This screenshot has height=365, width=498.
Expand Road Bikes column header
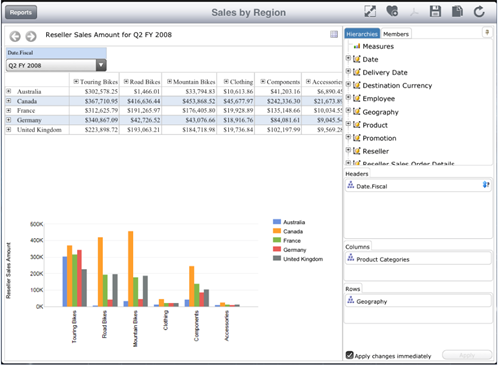click(x=126, y=81)
